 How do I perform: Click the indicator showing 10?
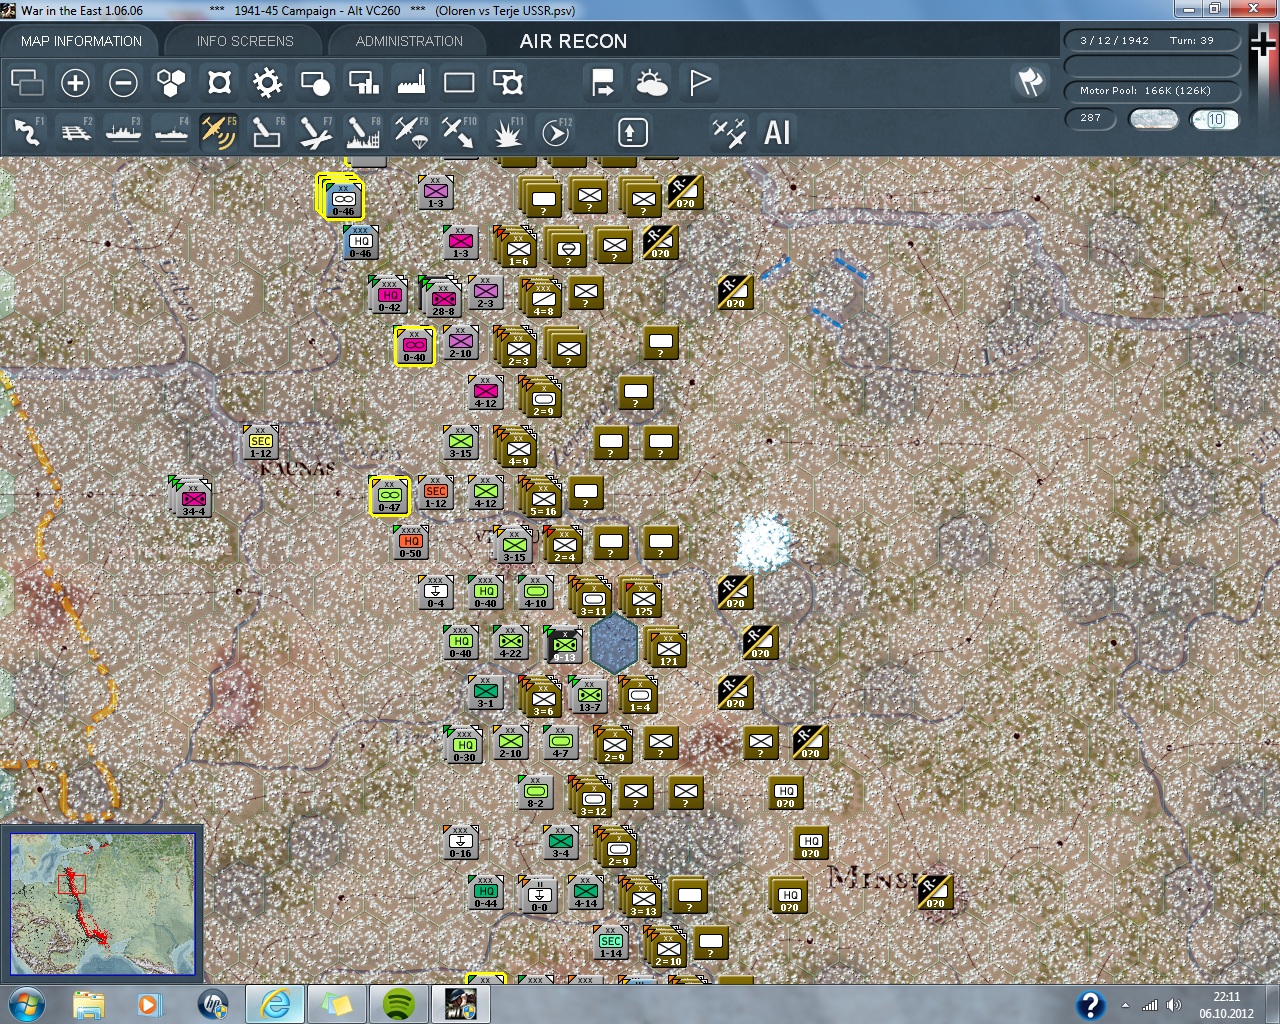(1215, 119)
